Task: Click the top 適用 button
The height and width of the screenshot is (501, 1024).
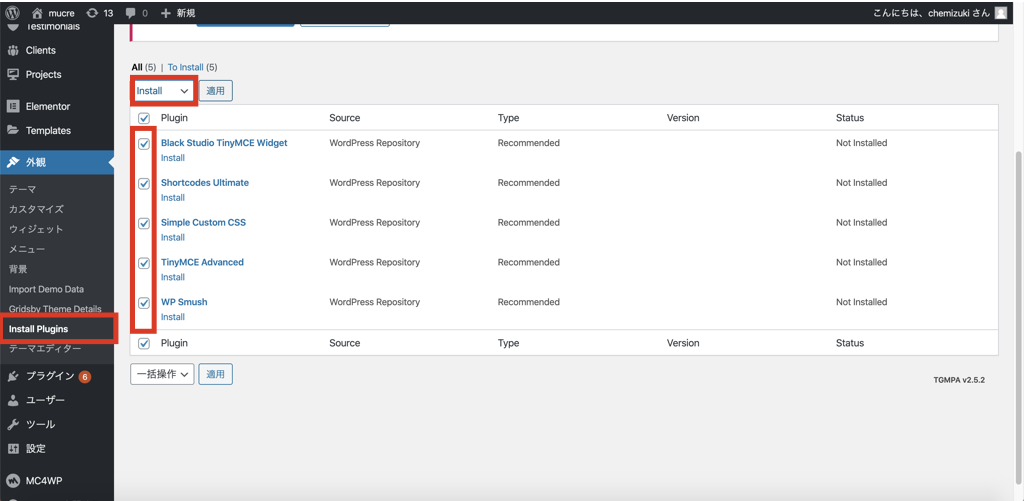Action: click(x=215, y=91)
